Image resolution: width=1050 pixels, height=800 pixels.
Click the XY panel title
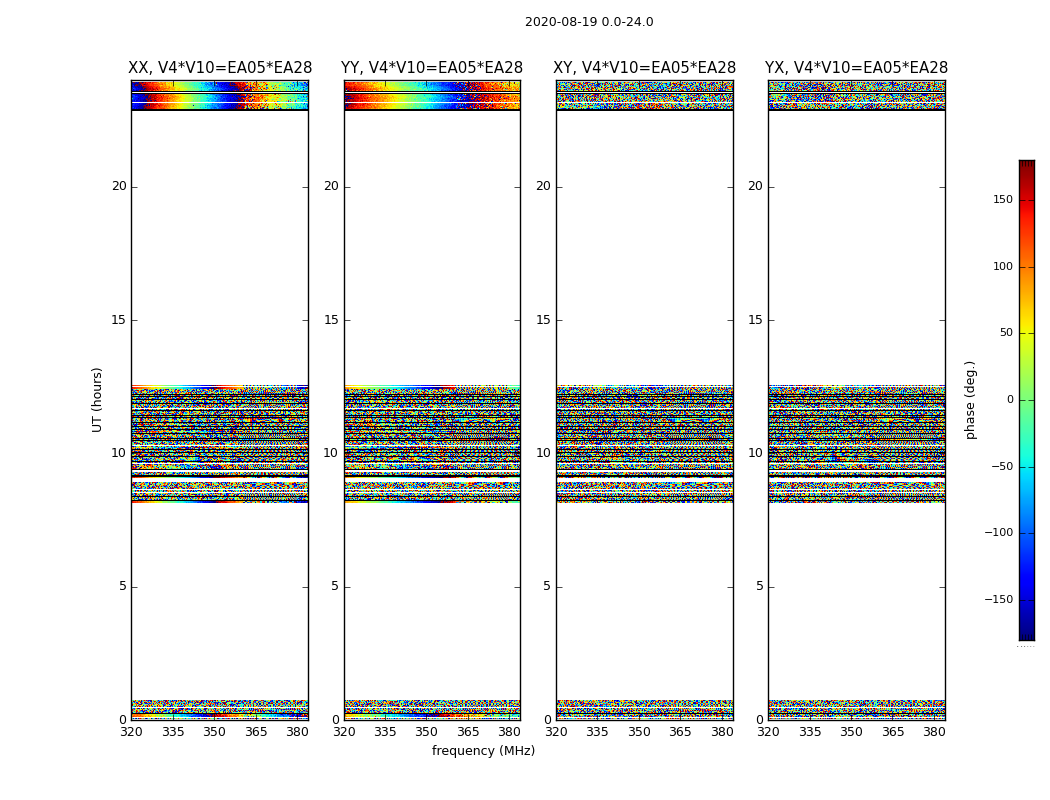645,68
